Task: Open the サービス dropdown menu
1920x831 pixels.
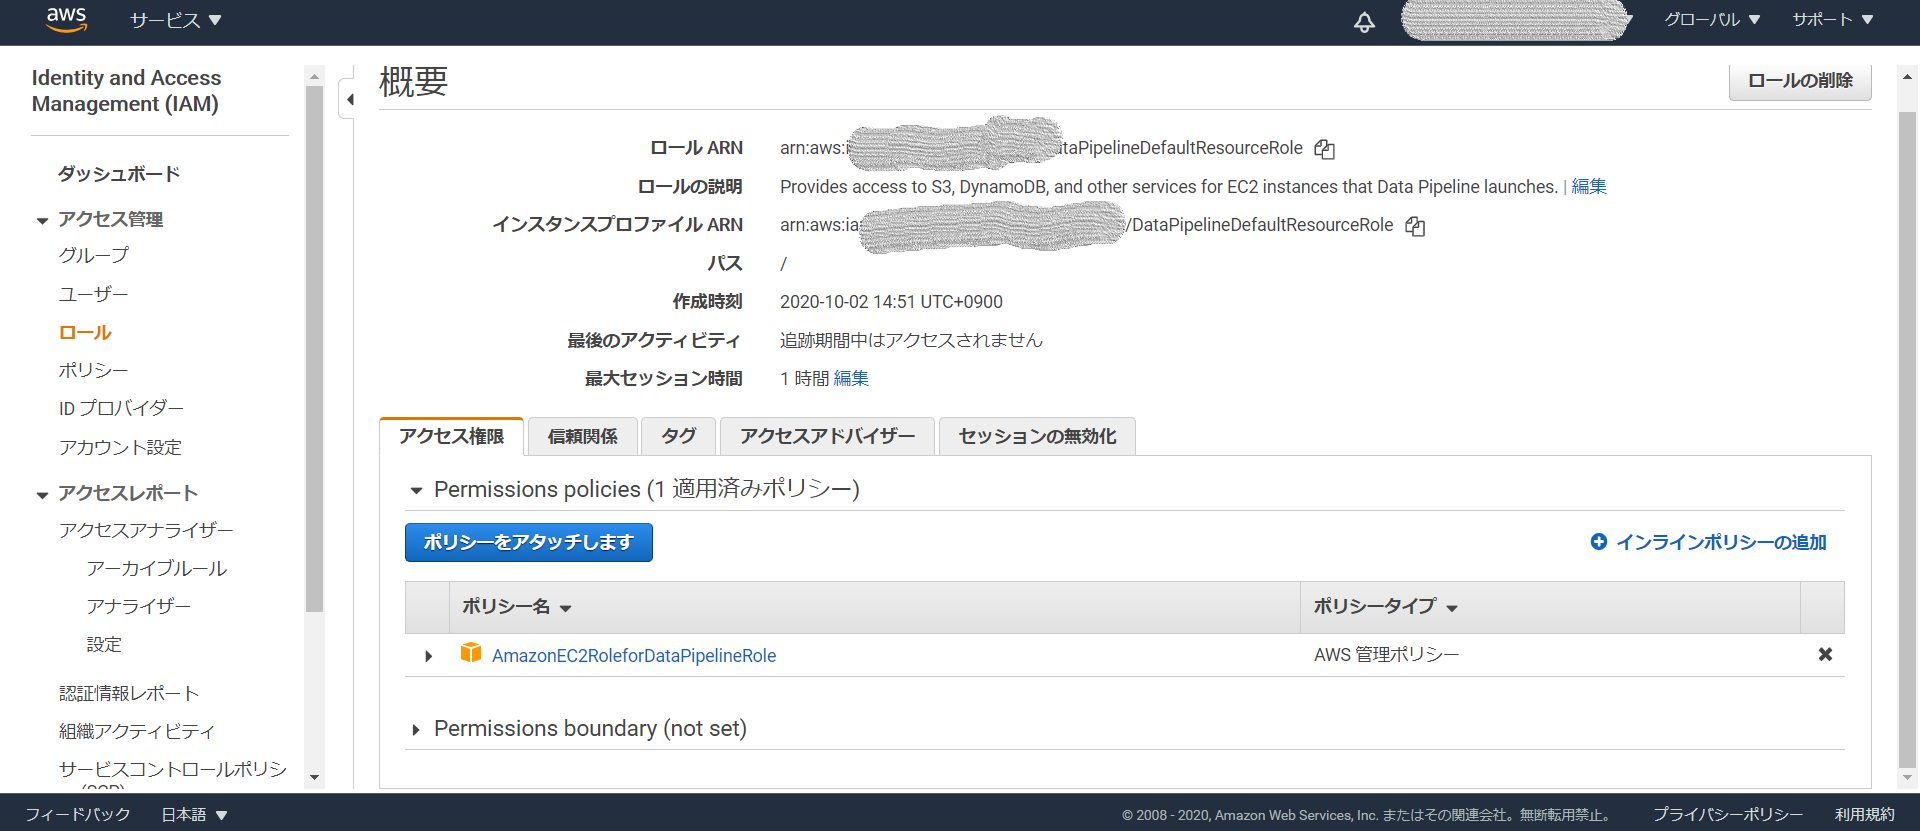Action: pos(176,20)
